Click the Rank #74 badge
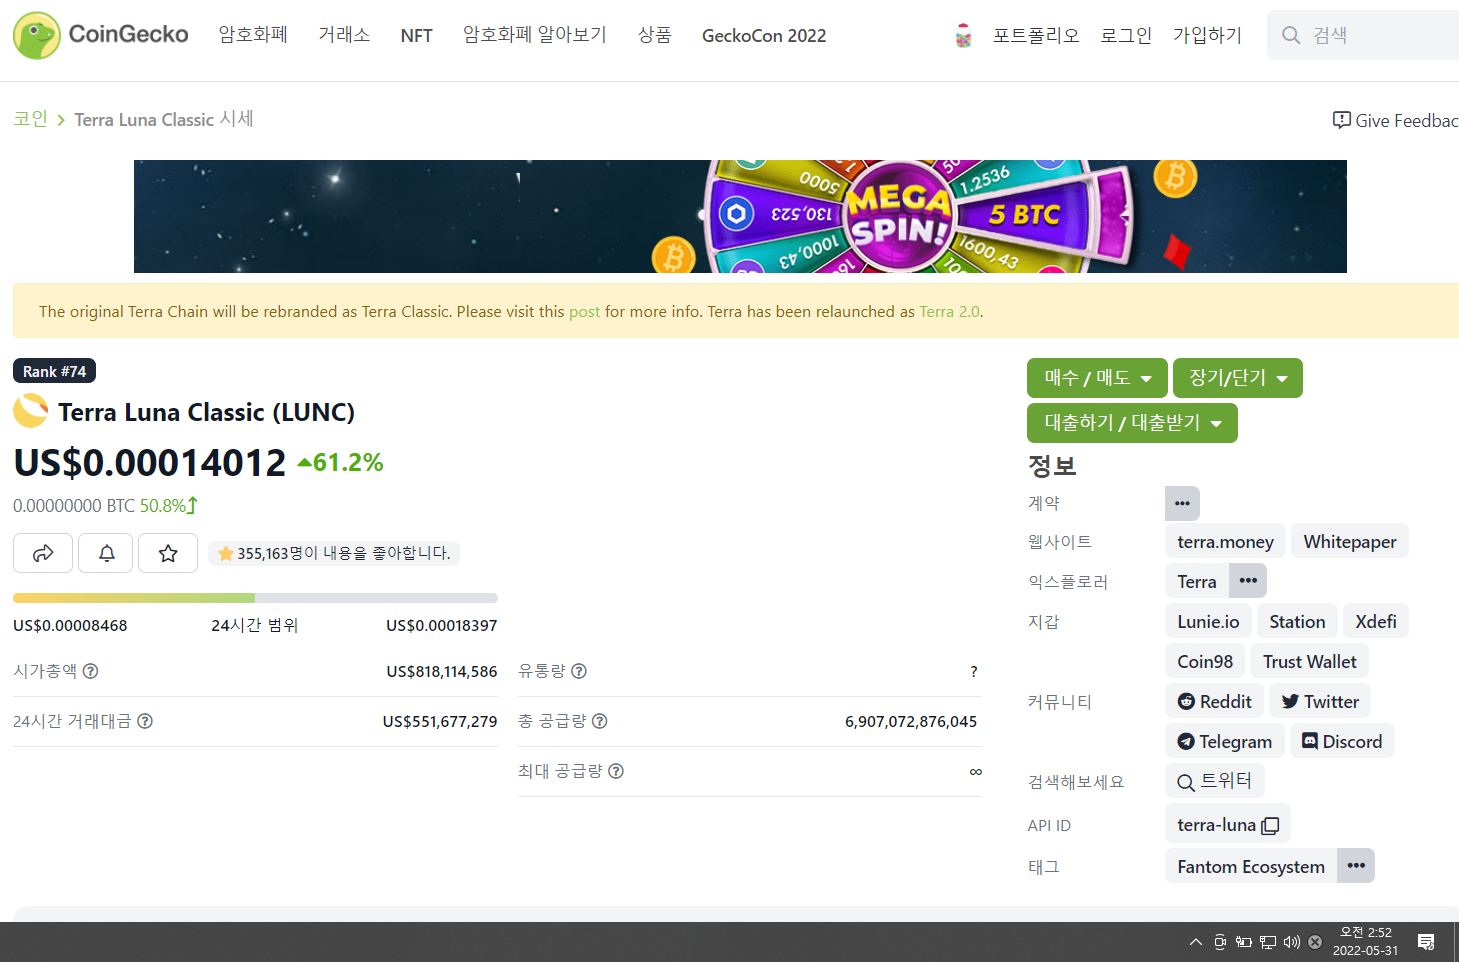The width and height of the screenshot is (1459, 962). click(x=54, y=371)
